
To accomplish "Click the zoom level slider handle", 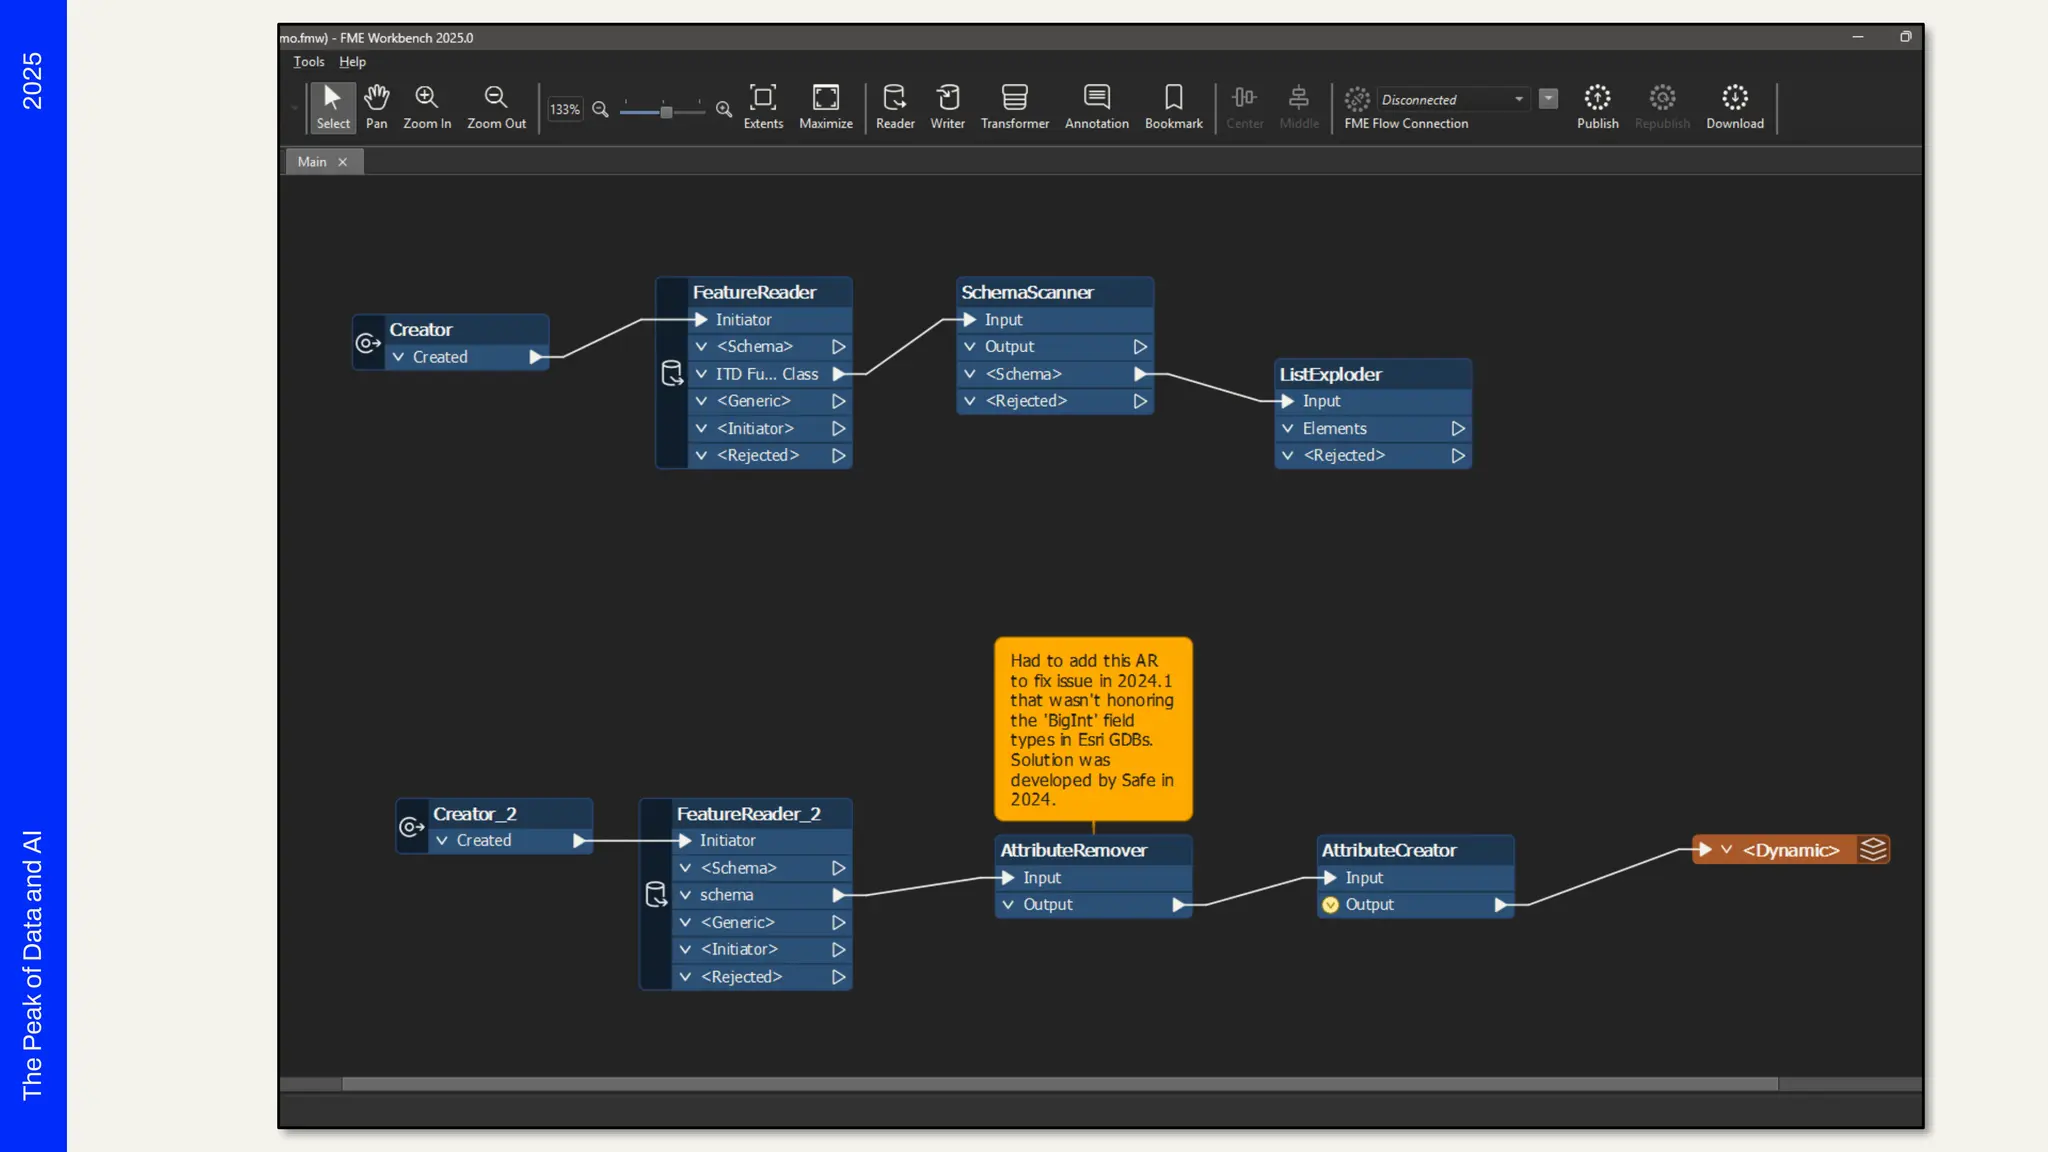I will click(x=666, y=111).
